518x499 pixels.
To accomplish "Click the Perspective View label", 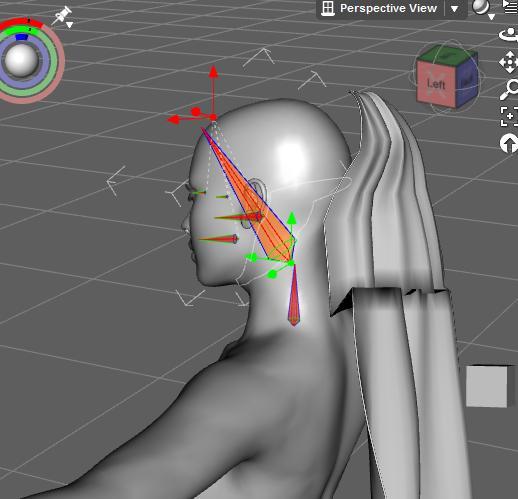I will pyautogui.click(x=388, y=8).
